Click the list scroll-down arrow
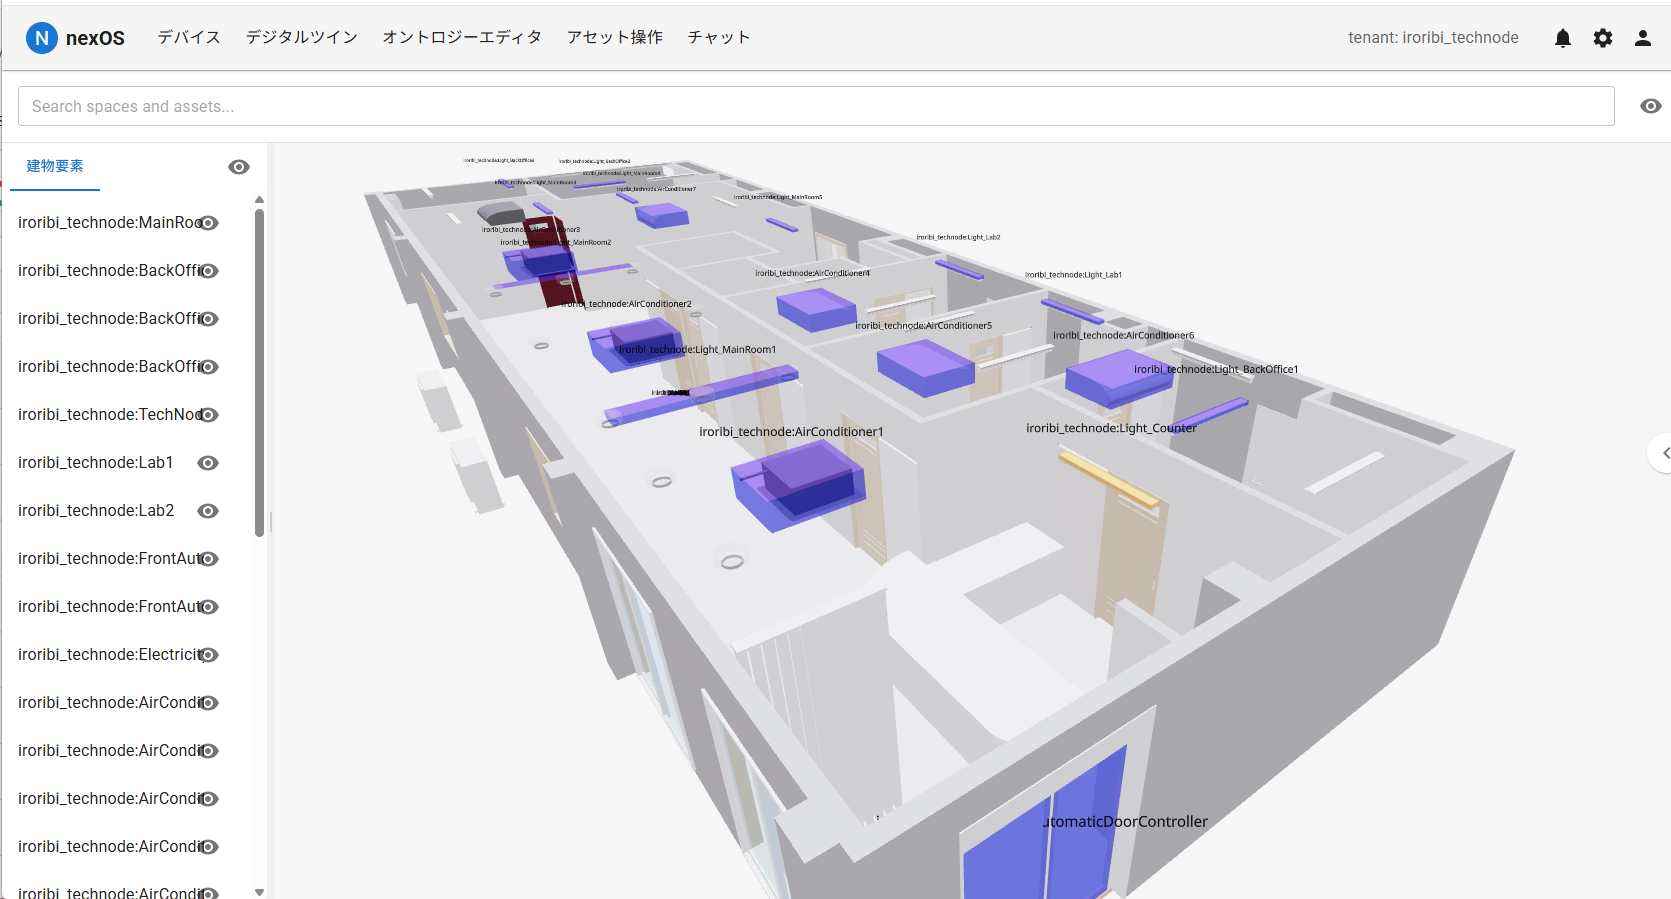This screenshot has height=899, width=1671. [260, 892]
